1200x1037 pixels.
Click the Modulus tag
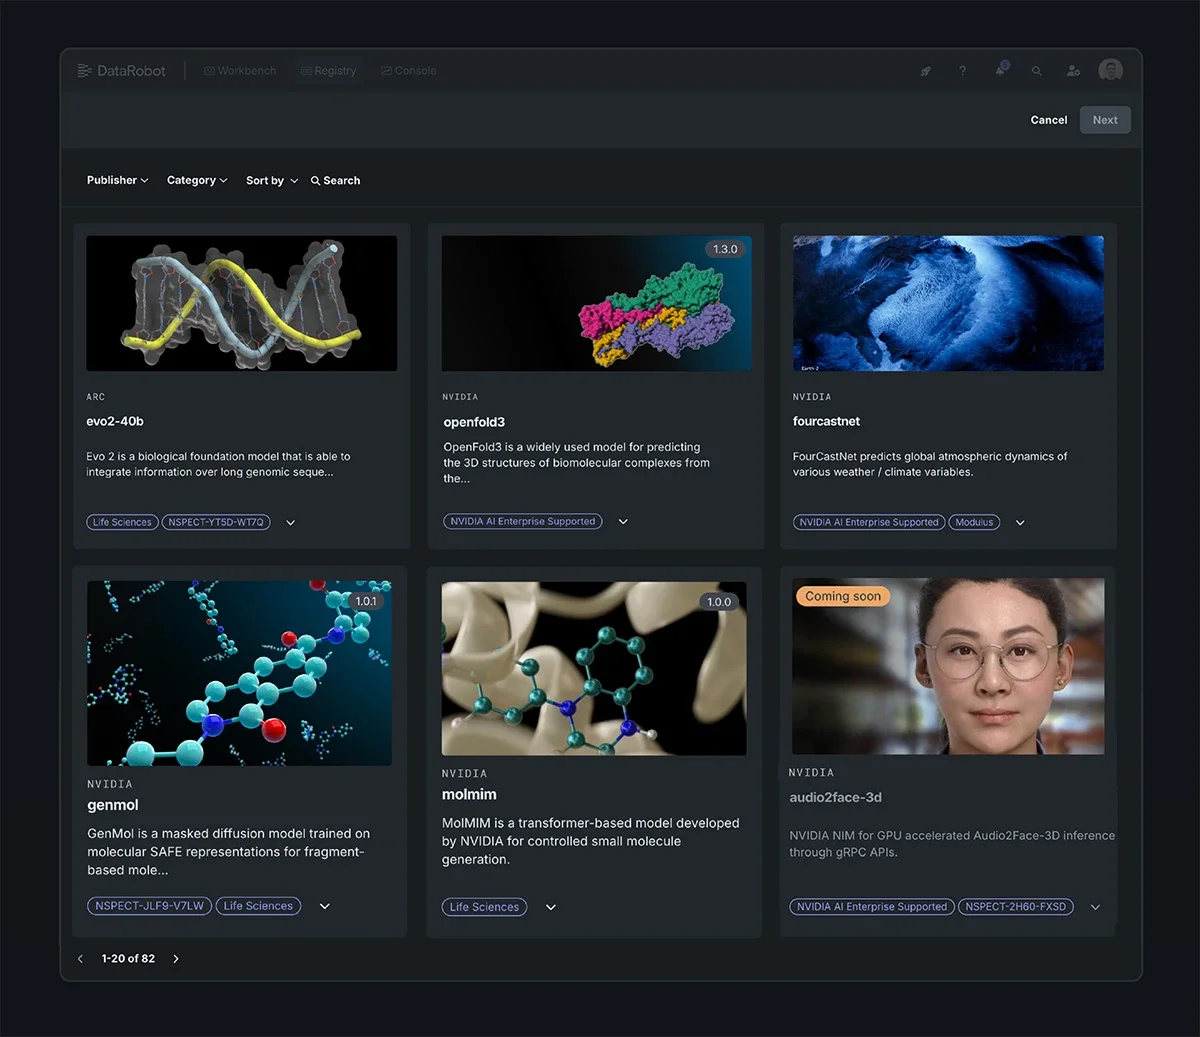coord(974,522)
